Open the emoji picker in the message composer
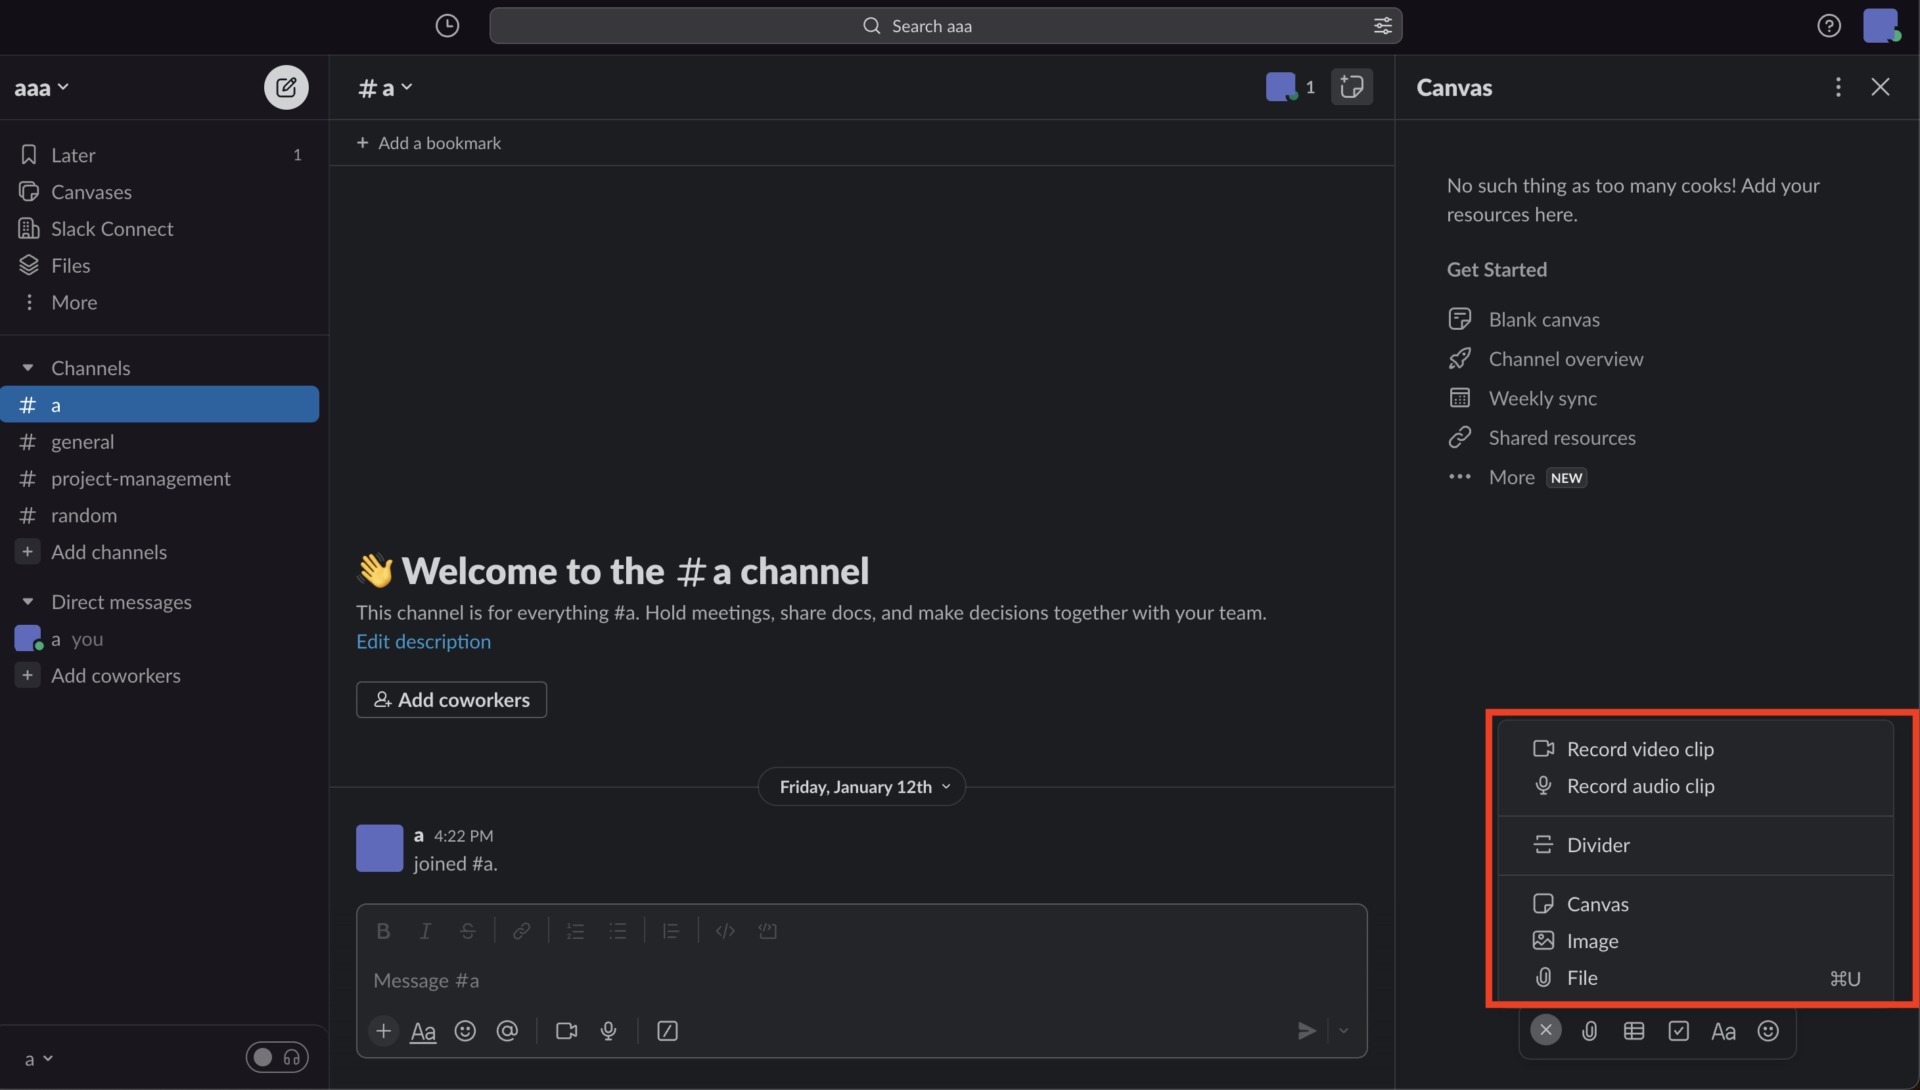The width and height of the screenshot is (1920, 1090). click(x=466, y=1031)
